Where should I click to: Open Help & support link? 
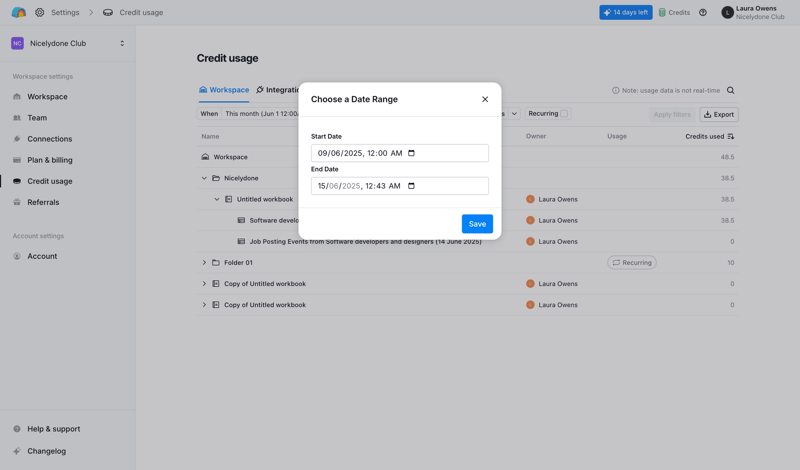54,429
